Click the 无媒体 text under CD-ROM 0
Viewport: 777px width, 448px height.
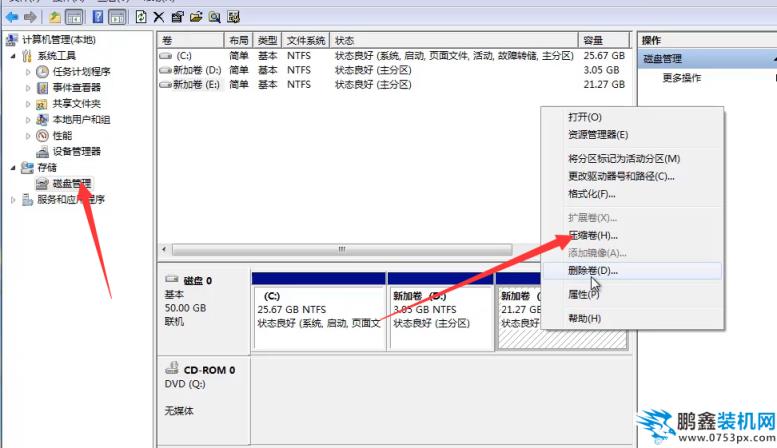pos(179,410)
